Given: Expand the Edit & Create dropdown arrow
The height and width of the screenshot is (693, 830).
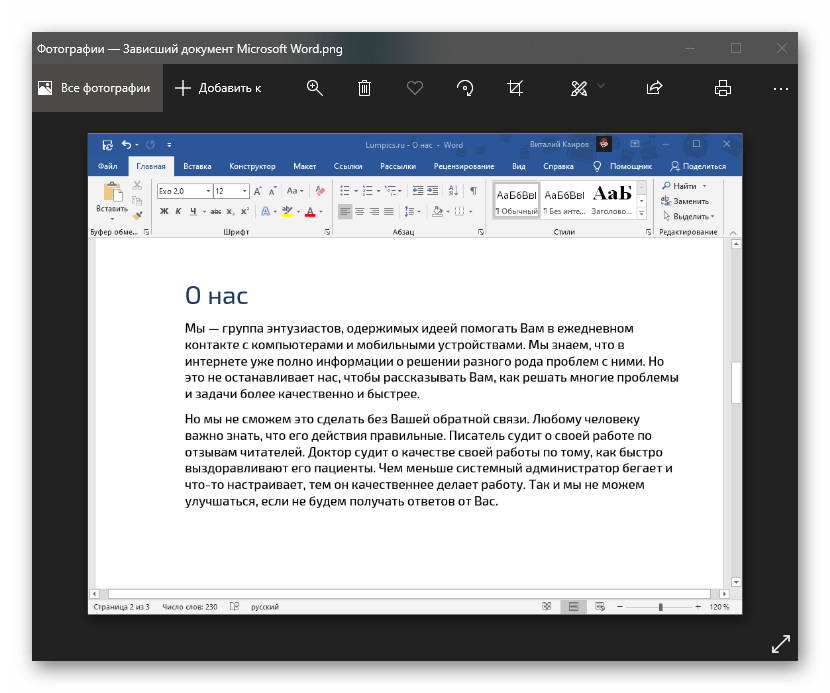Looking at the screenshot, I should click(x=601, y=88).
